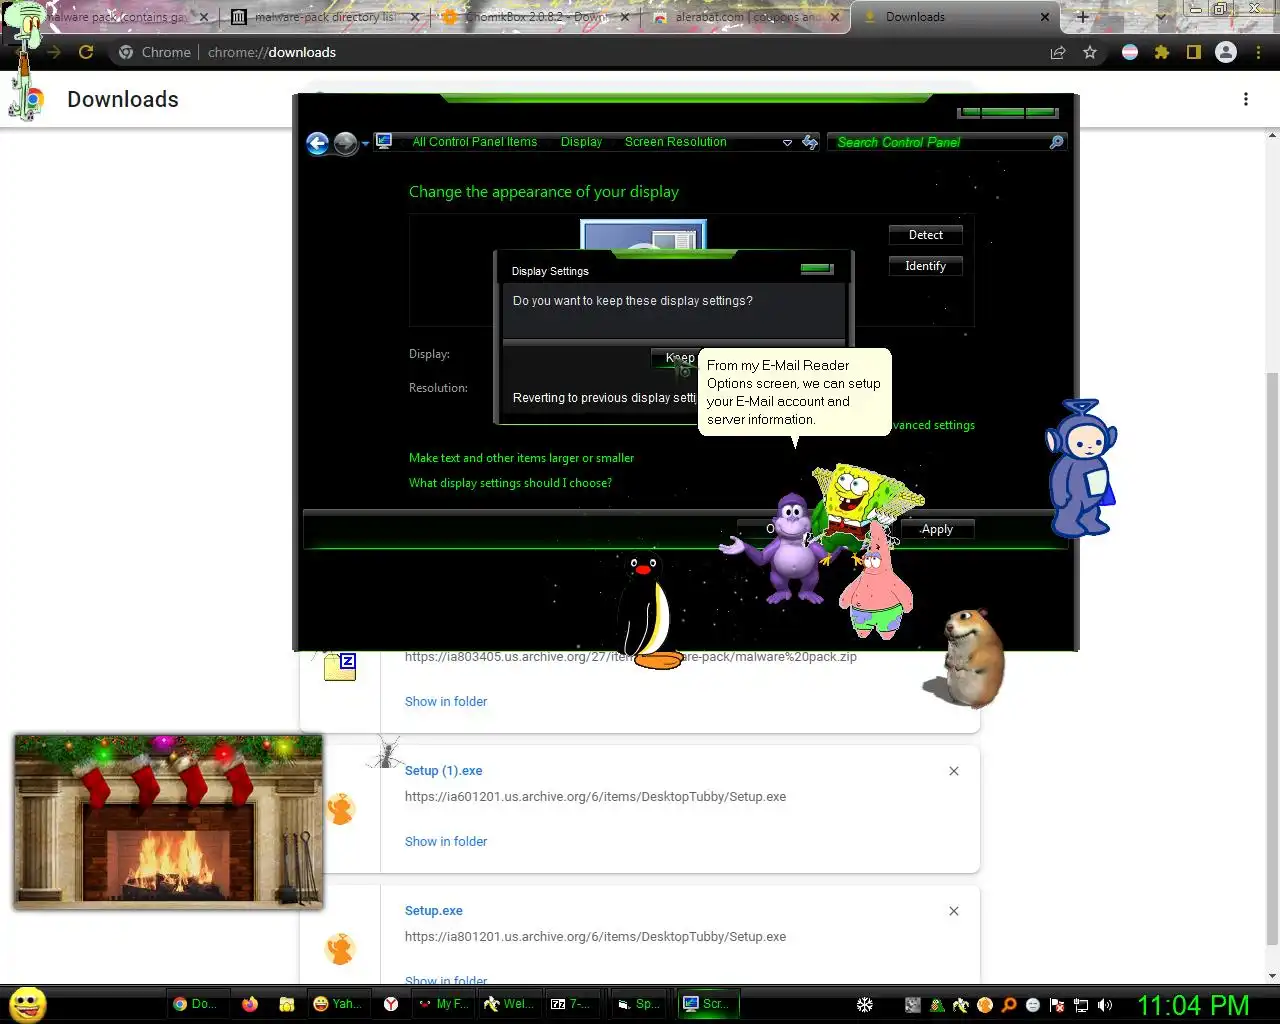Click Keep in Display Settings dialog
1280x1024 pixels.
coord(677,358)
